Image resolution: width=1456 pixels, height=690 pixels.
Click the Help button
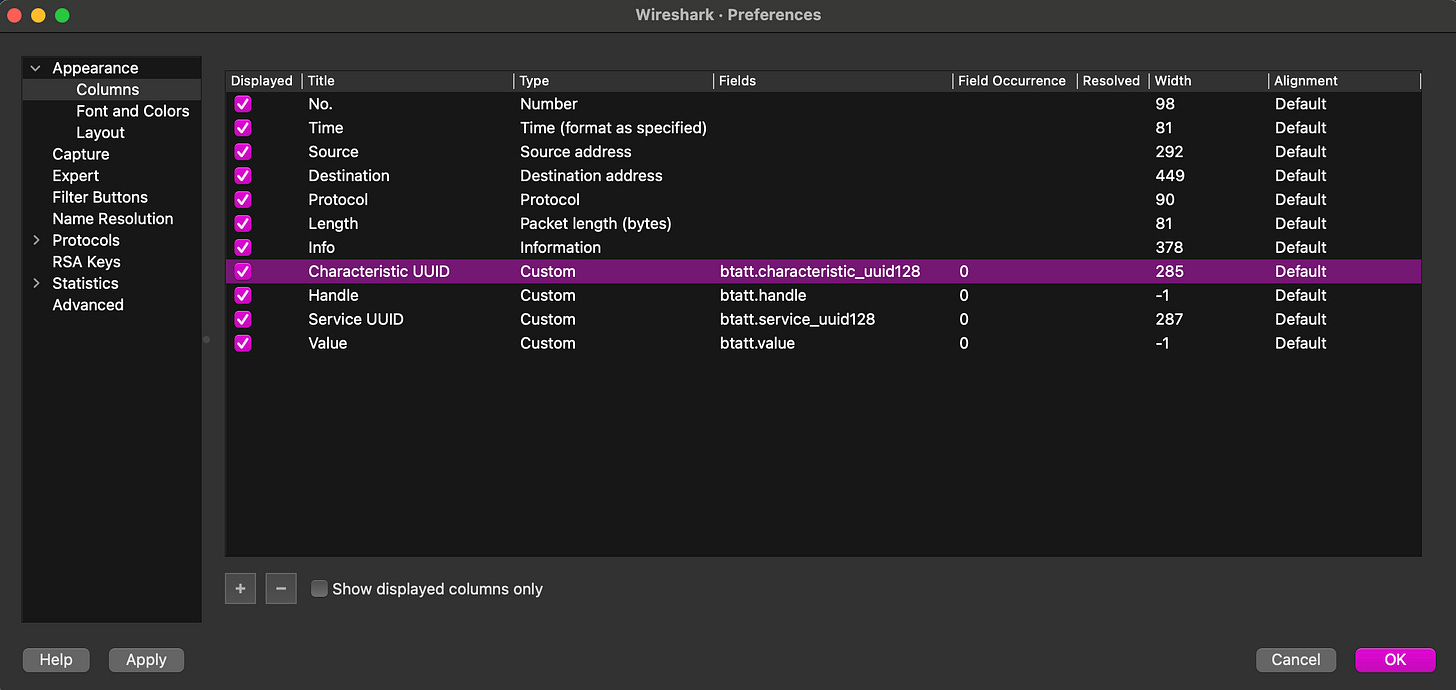[x=56, y=660]
